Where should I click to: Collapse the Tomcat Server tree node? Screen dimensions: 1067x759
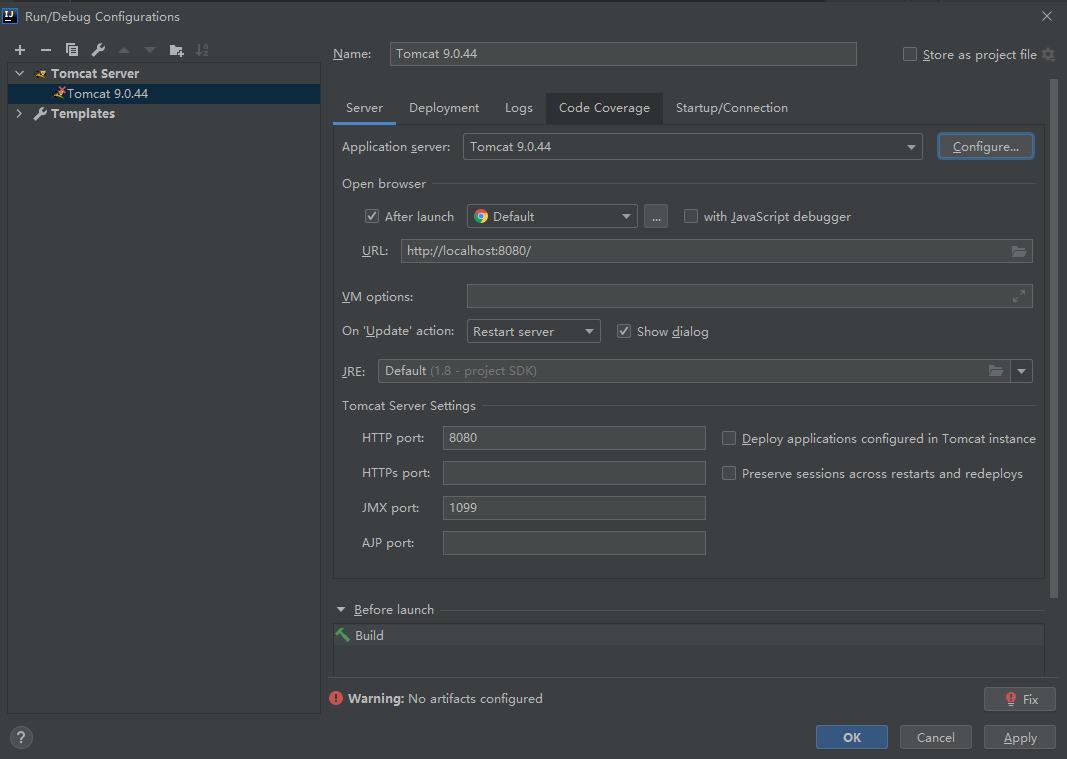(20, 73)
